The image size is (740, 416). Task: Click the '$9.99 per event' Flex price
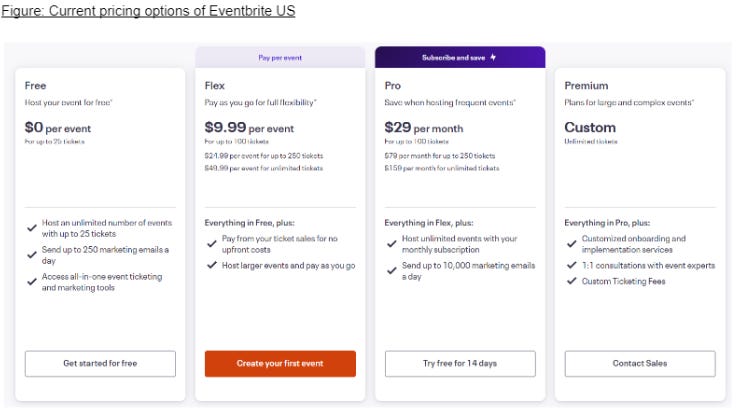[249, 128]
